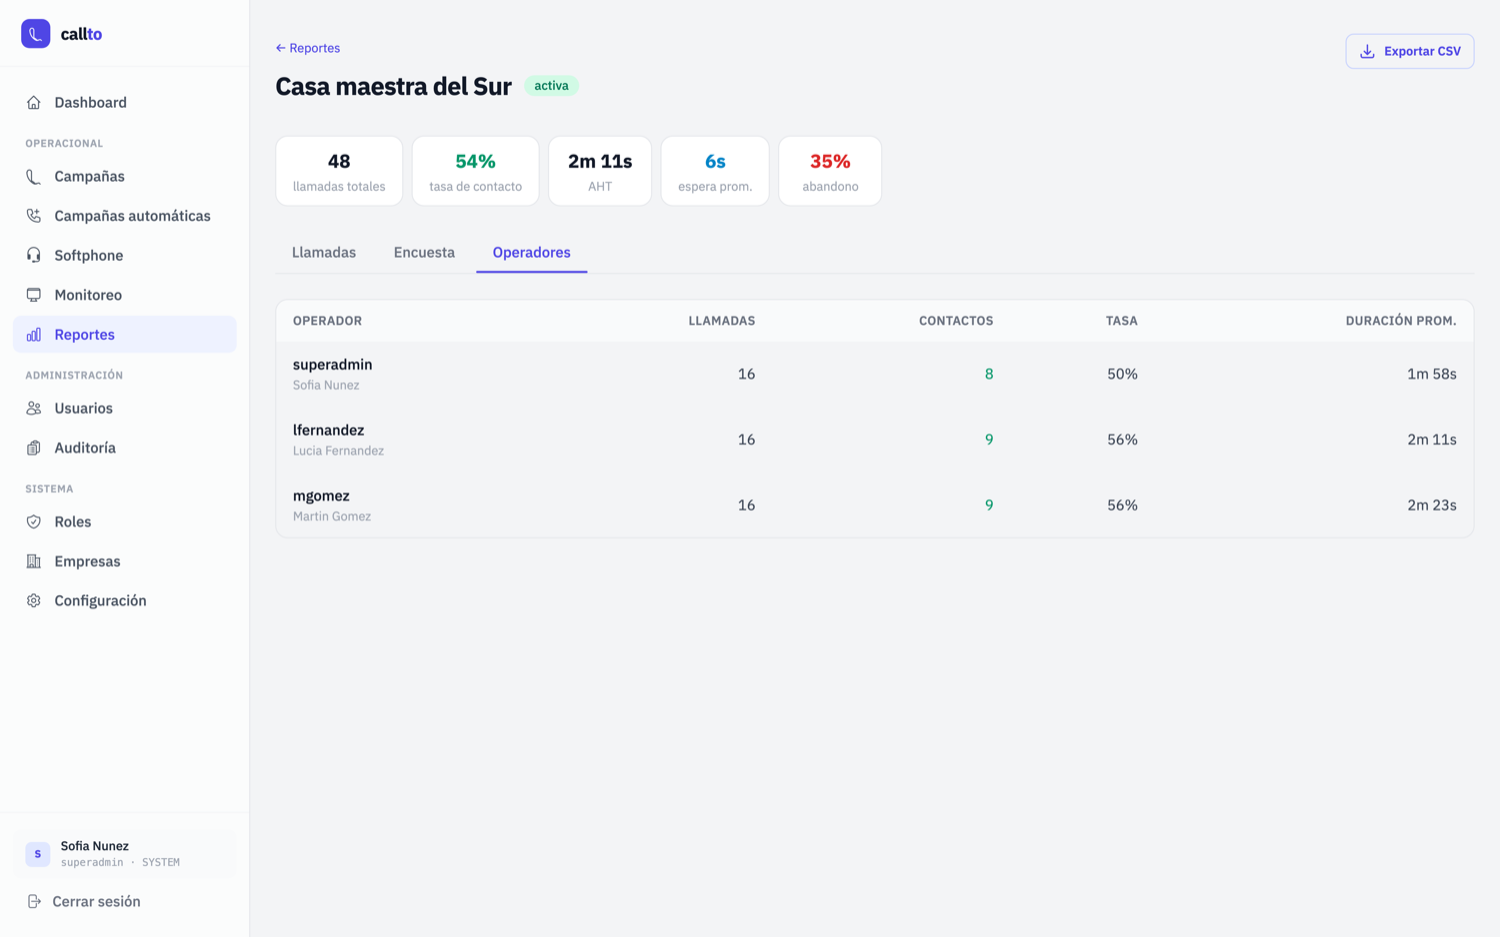Screen dimensions: 1500x937
Task: Select the Operadores tab
Action: pos(532,252)
